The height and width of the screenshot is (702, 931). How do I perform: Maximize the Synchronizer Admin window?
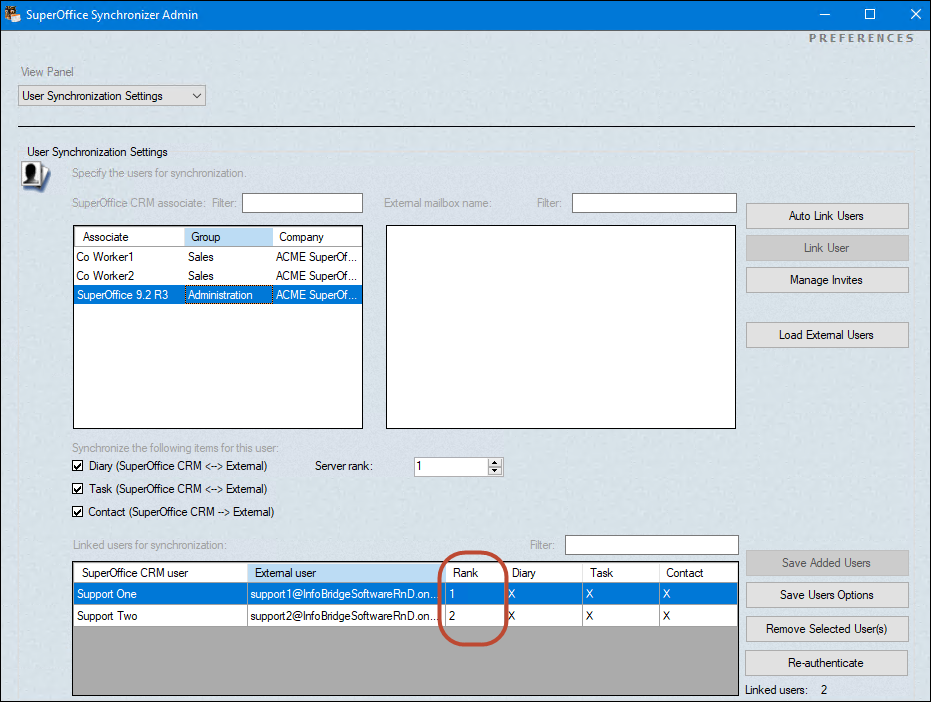(870, 14)
